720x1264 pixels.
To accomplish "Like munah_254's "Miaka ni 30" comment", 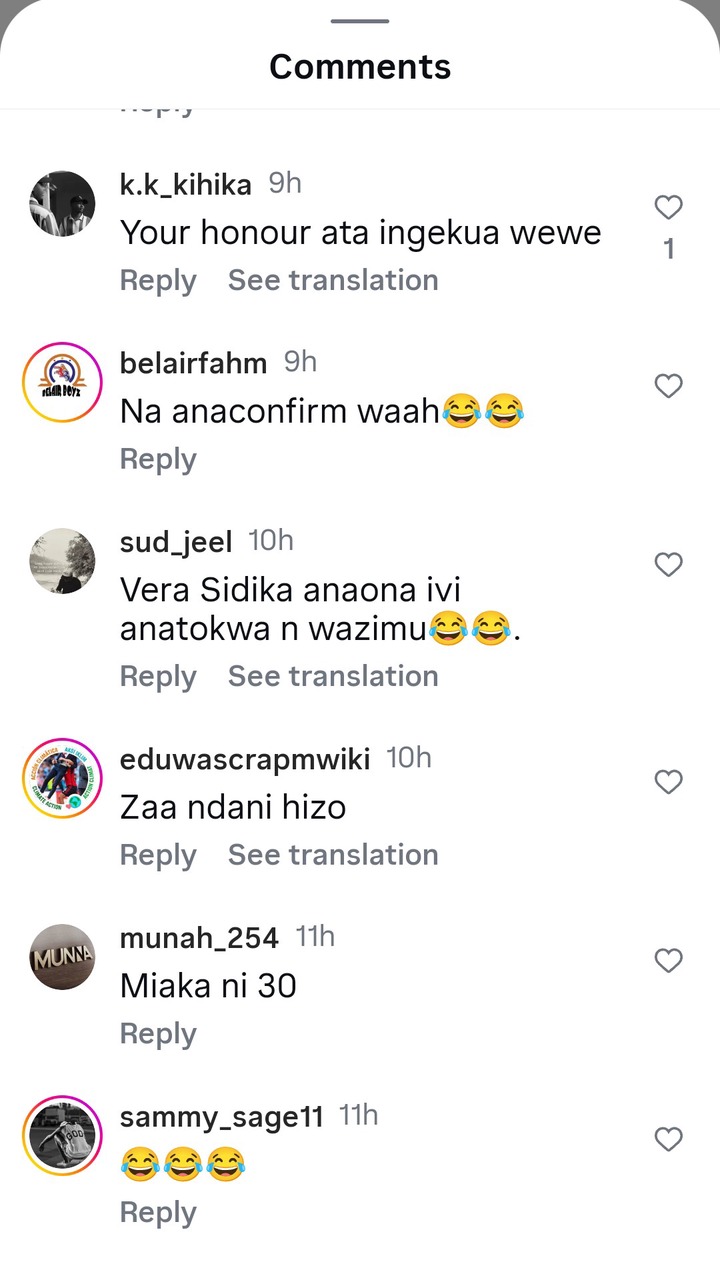I will (668, 961).
